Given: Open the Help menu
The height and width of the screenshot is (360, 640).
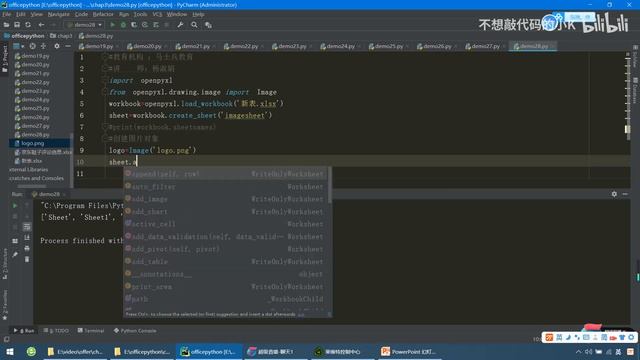Looking at the screenshot, I should tap(198, 14).
